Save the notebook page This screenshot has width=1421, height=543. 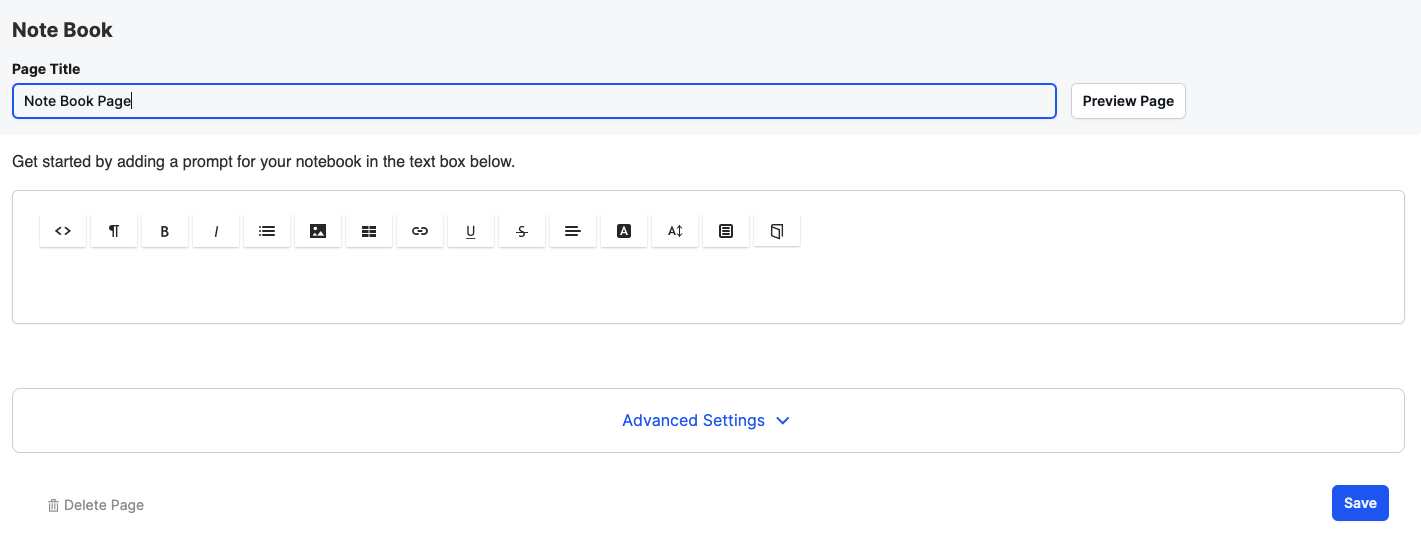click(x=1360, y=503)
